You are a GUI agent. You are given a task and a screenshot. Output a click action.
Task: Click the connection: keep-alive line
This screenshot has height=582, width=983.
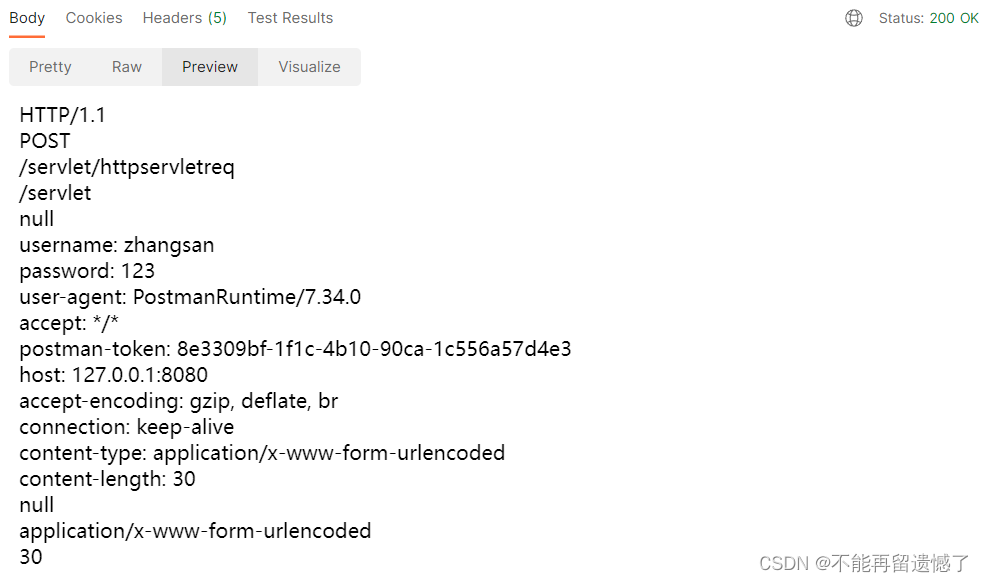[x=127, y=427]
